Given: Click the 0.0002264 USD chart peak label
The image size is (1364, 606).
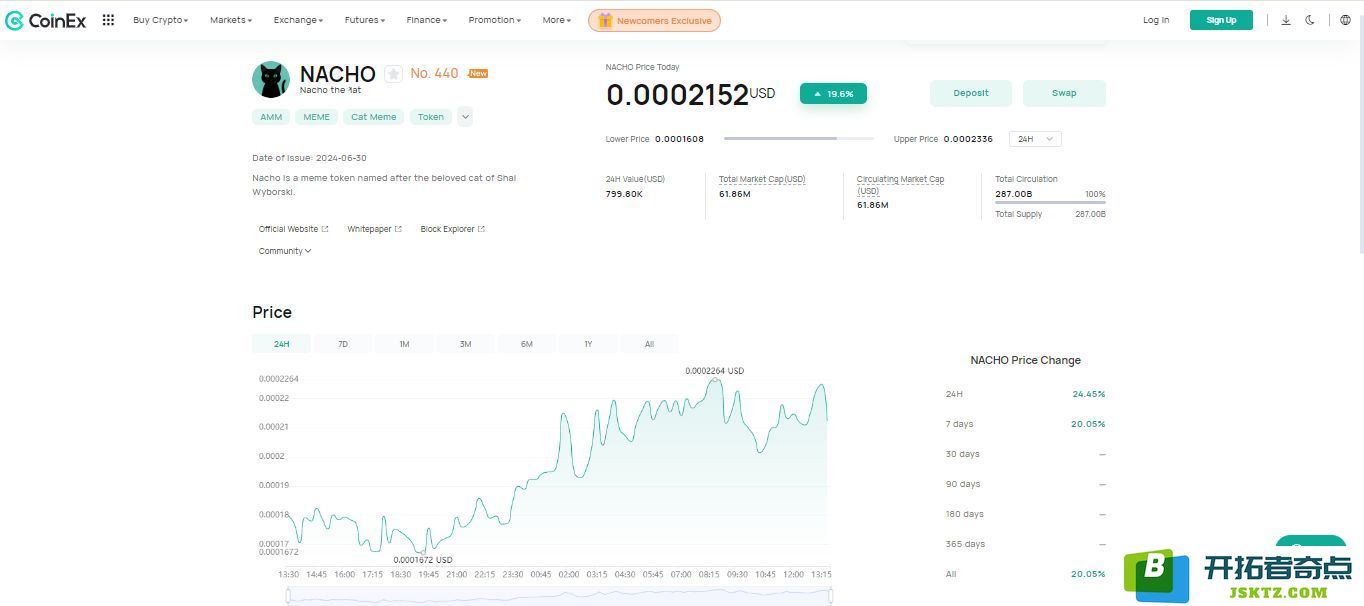Looking at the screenshot, I should click(x=714, y=371).
